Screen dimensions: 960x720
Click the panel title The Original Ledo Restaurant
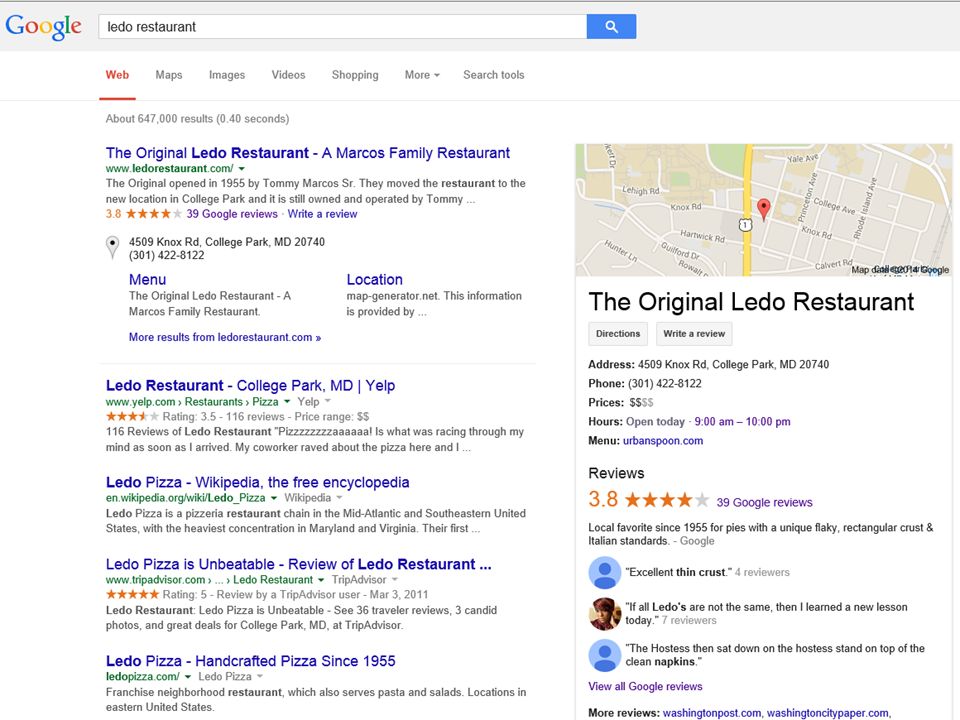tap(751, 301)
